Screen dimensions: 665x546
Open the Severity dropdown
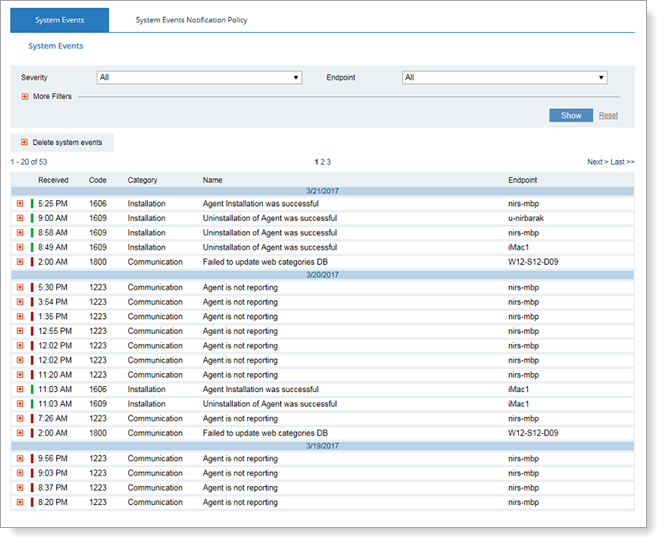pos(199,77)
